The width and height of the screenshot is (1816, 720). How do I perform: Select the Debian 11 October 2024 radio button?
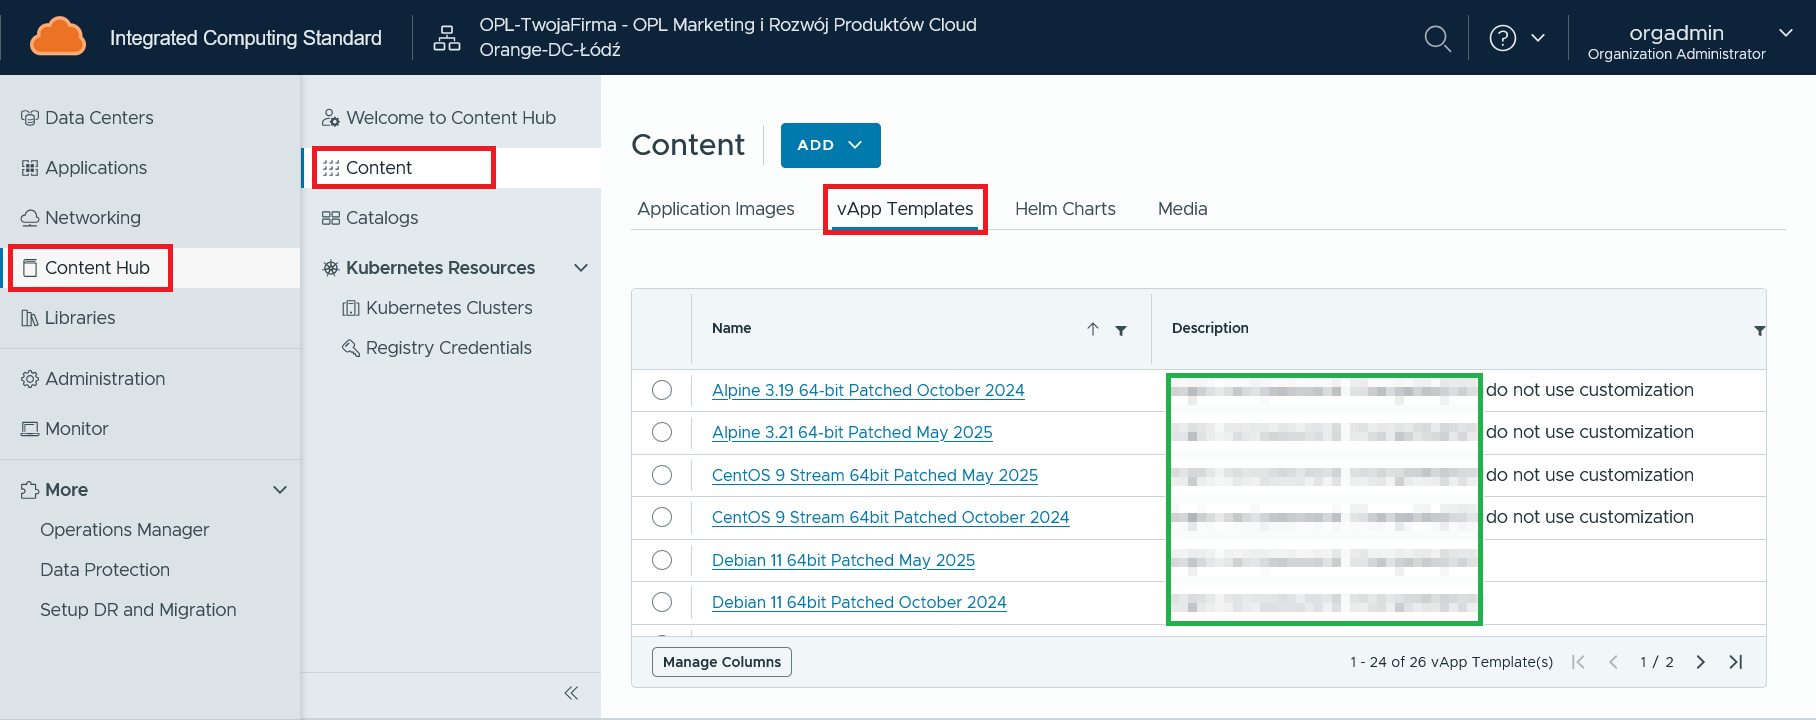point(662,602)
